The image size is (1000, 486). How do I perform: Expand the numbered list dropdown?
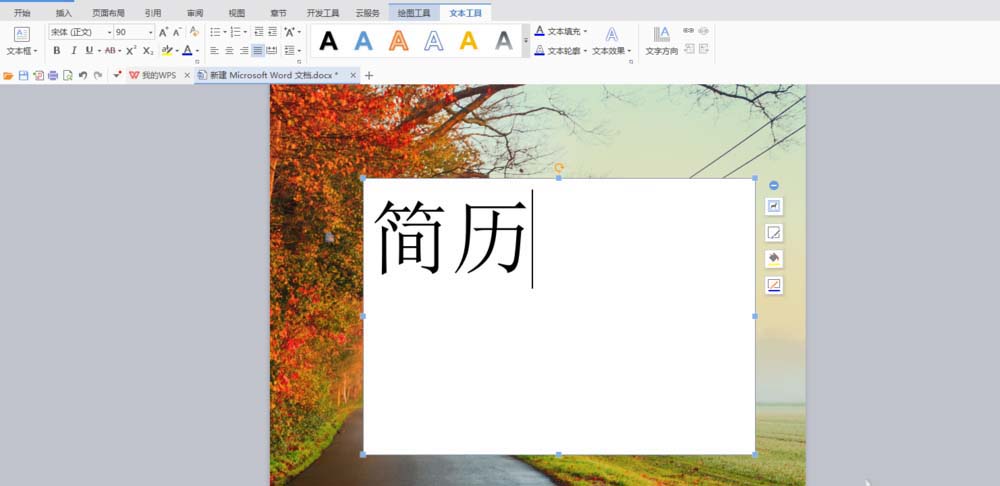[245, 32]
